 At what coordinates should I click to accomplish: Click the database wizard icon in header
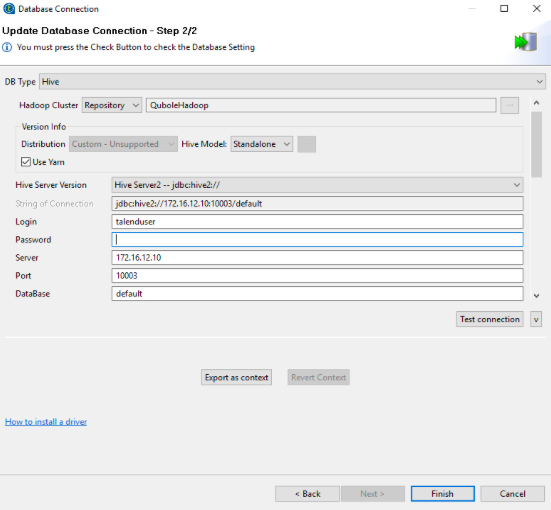(x=526, y=42)
